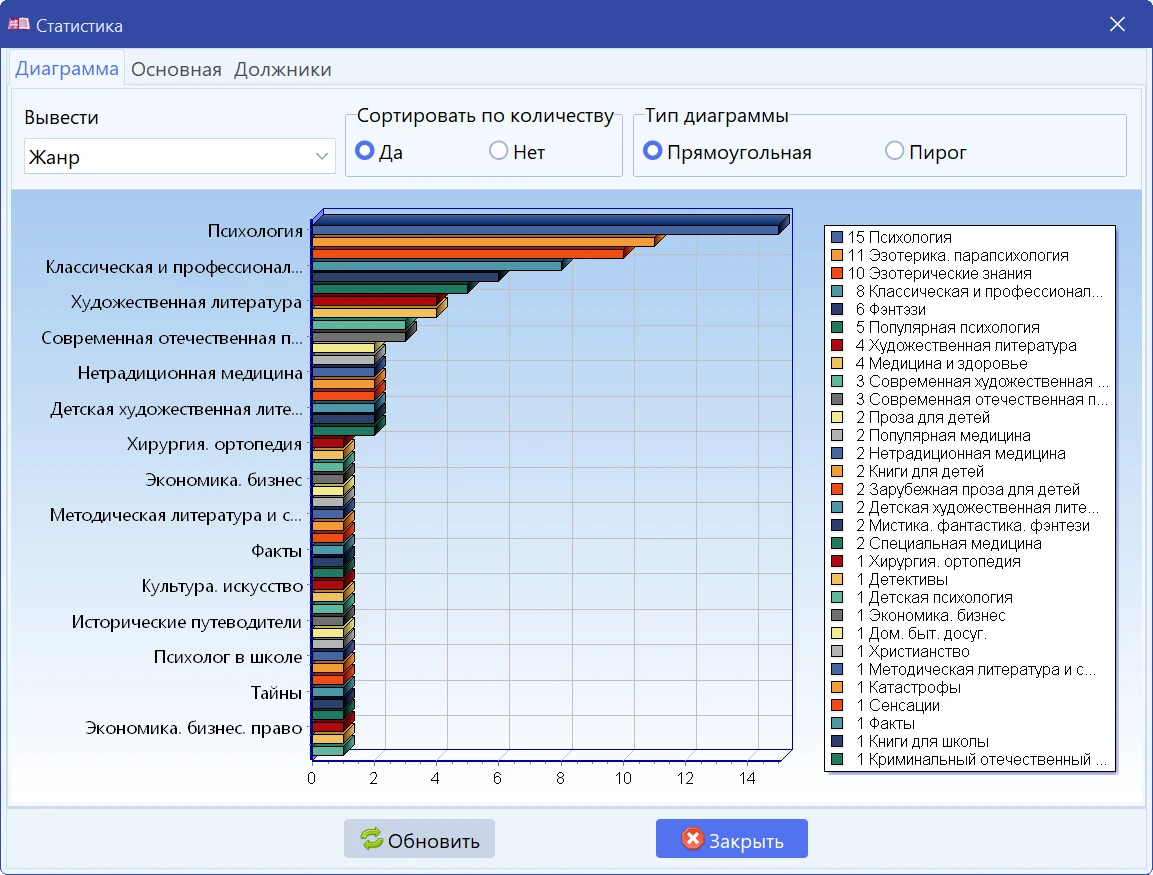Click legend entry '2 Зарубежная проза для детей'
The width and height of the screenshot is (1153, 875).
pyautogui.click(x=968, y=490)
